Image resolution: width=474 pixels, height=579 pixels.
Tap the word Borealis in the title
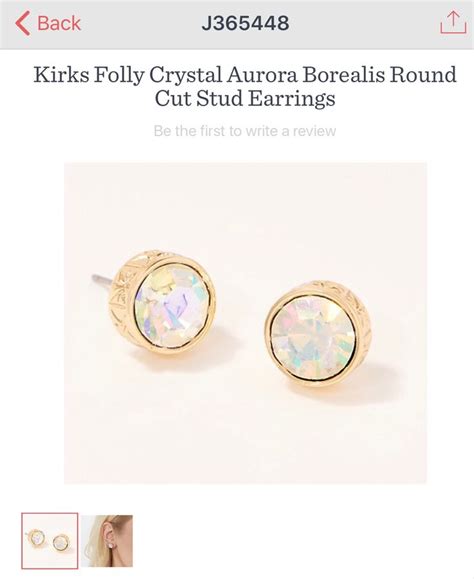pos(343,74)
